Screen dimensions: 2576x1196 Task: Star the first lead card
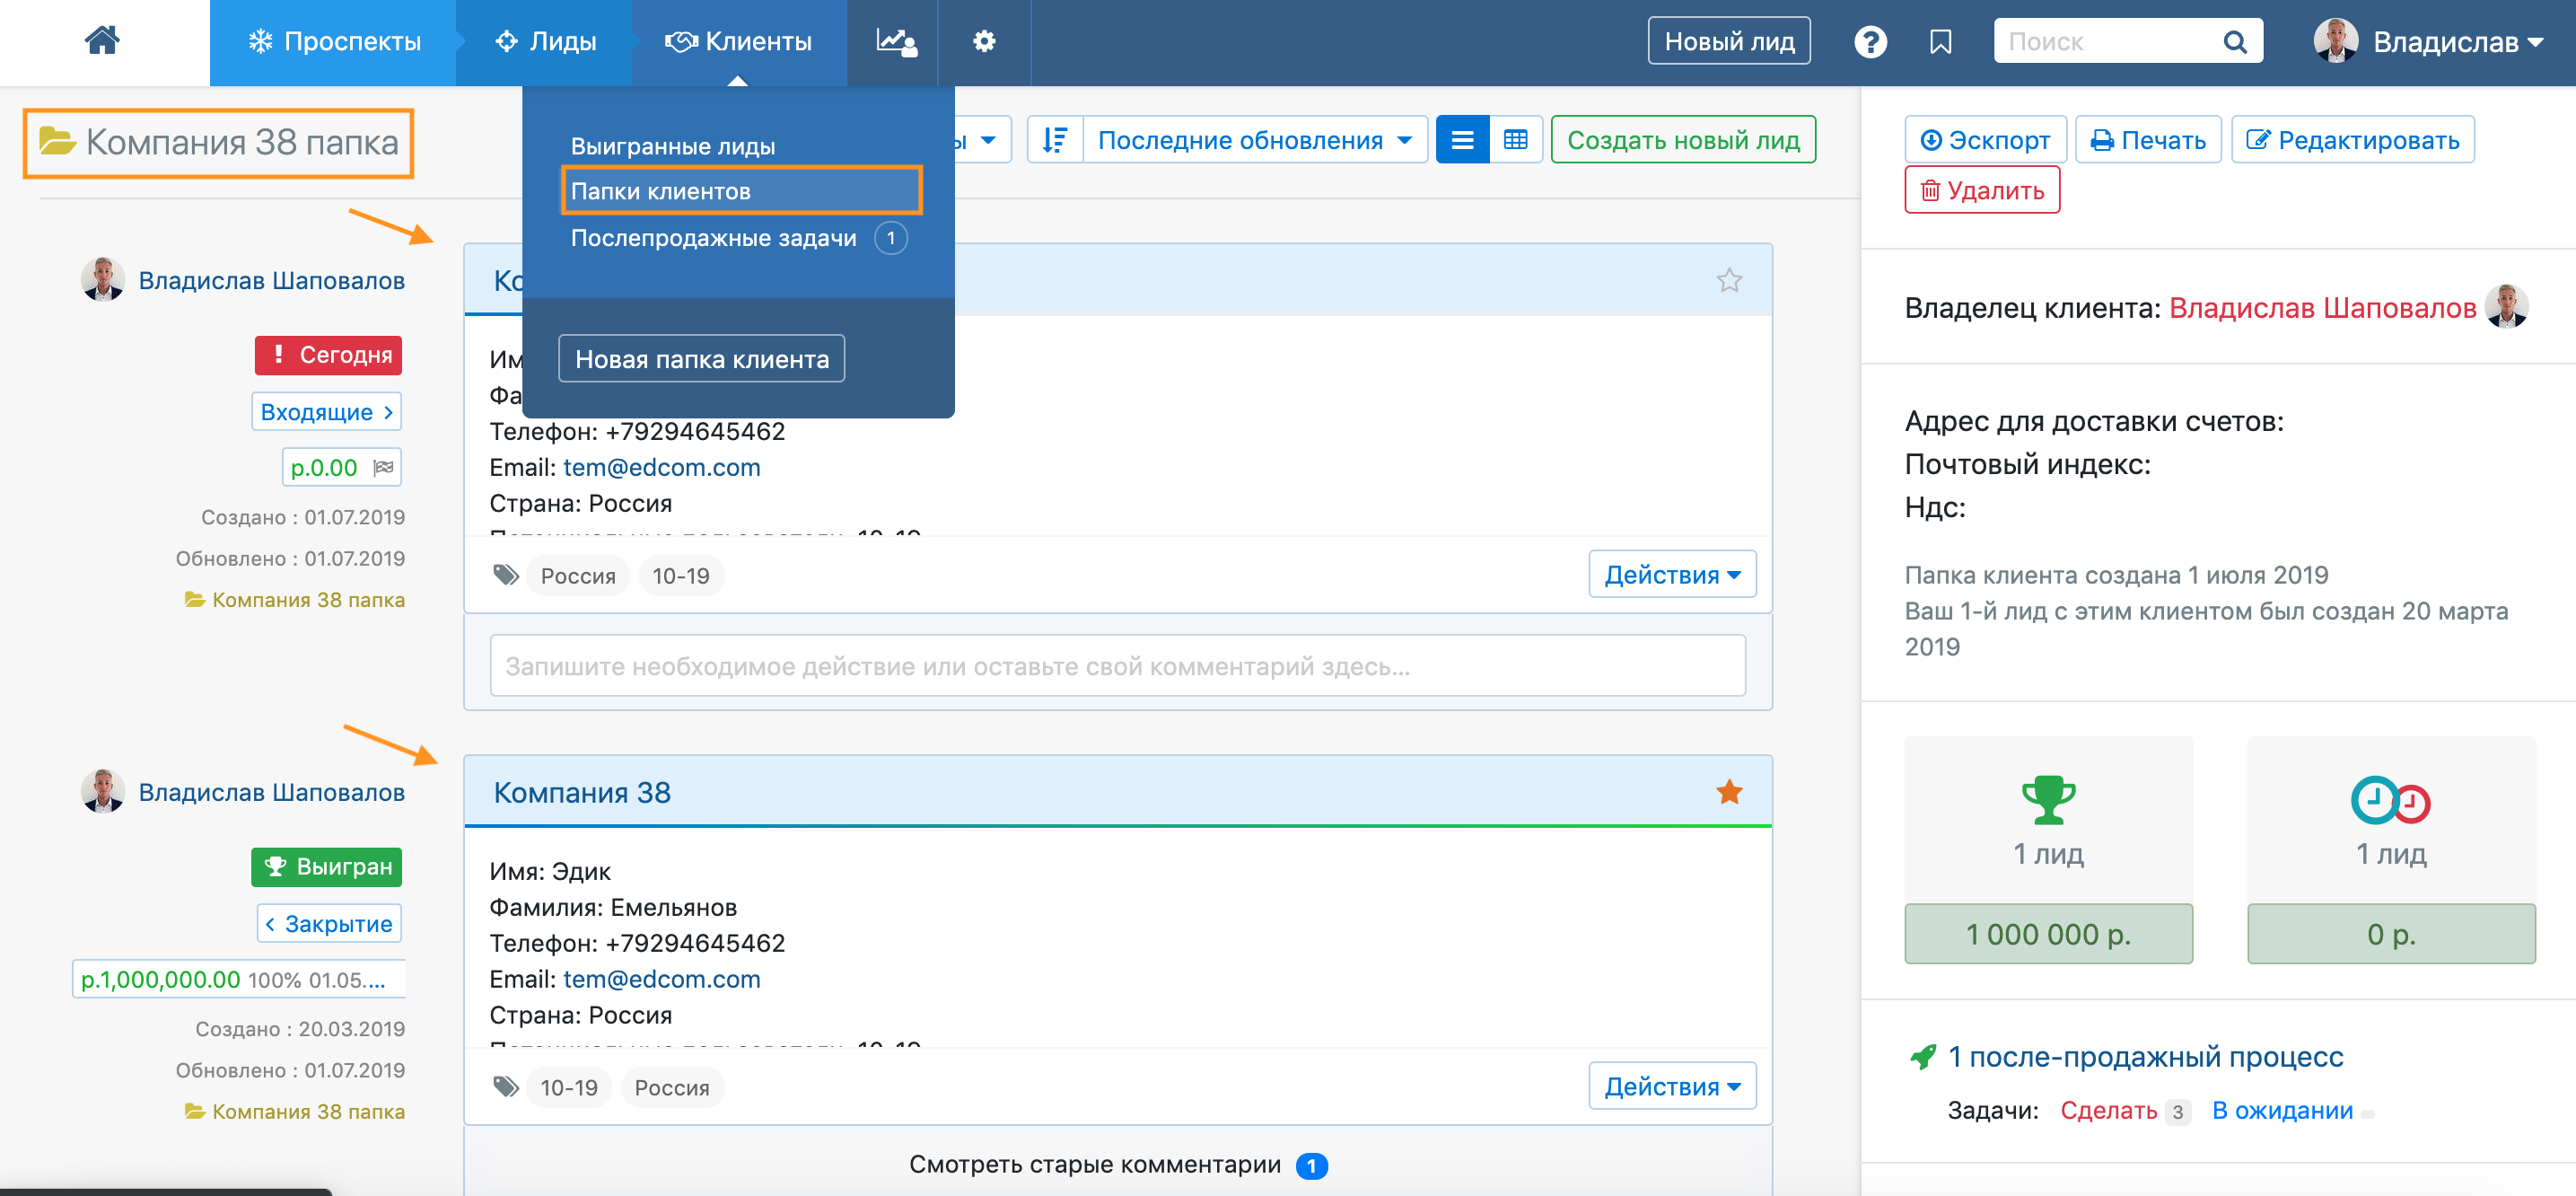pyautogui.click(x=1729, y=280)
